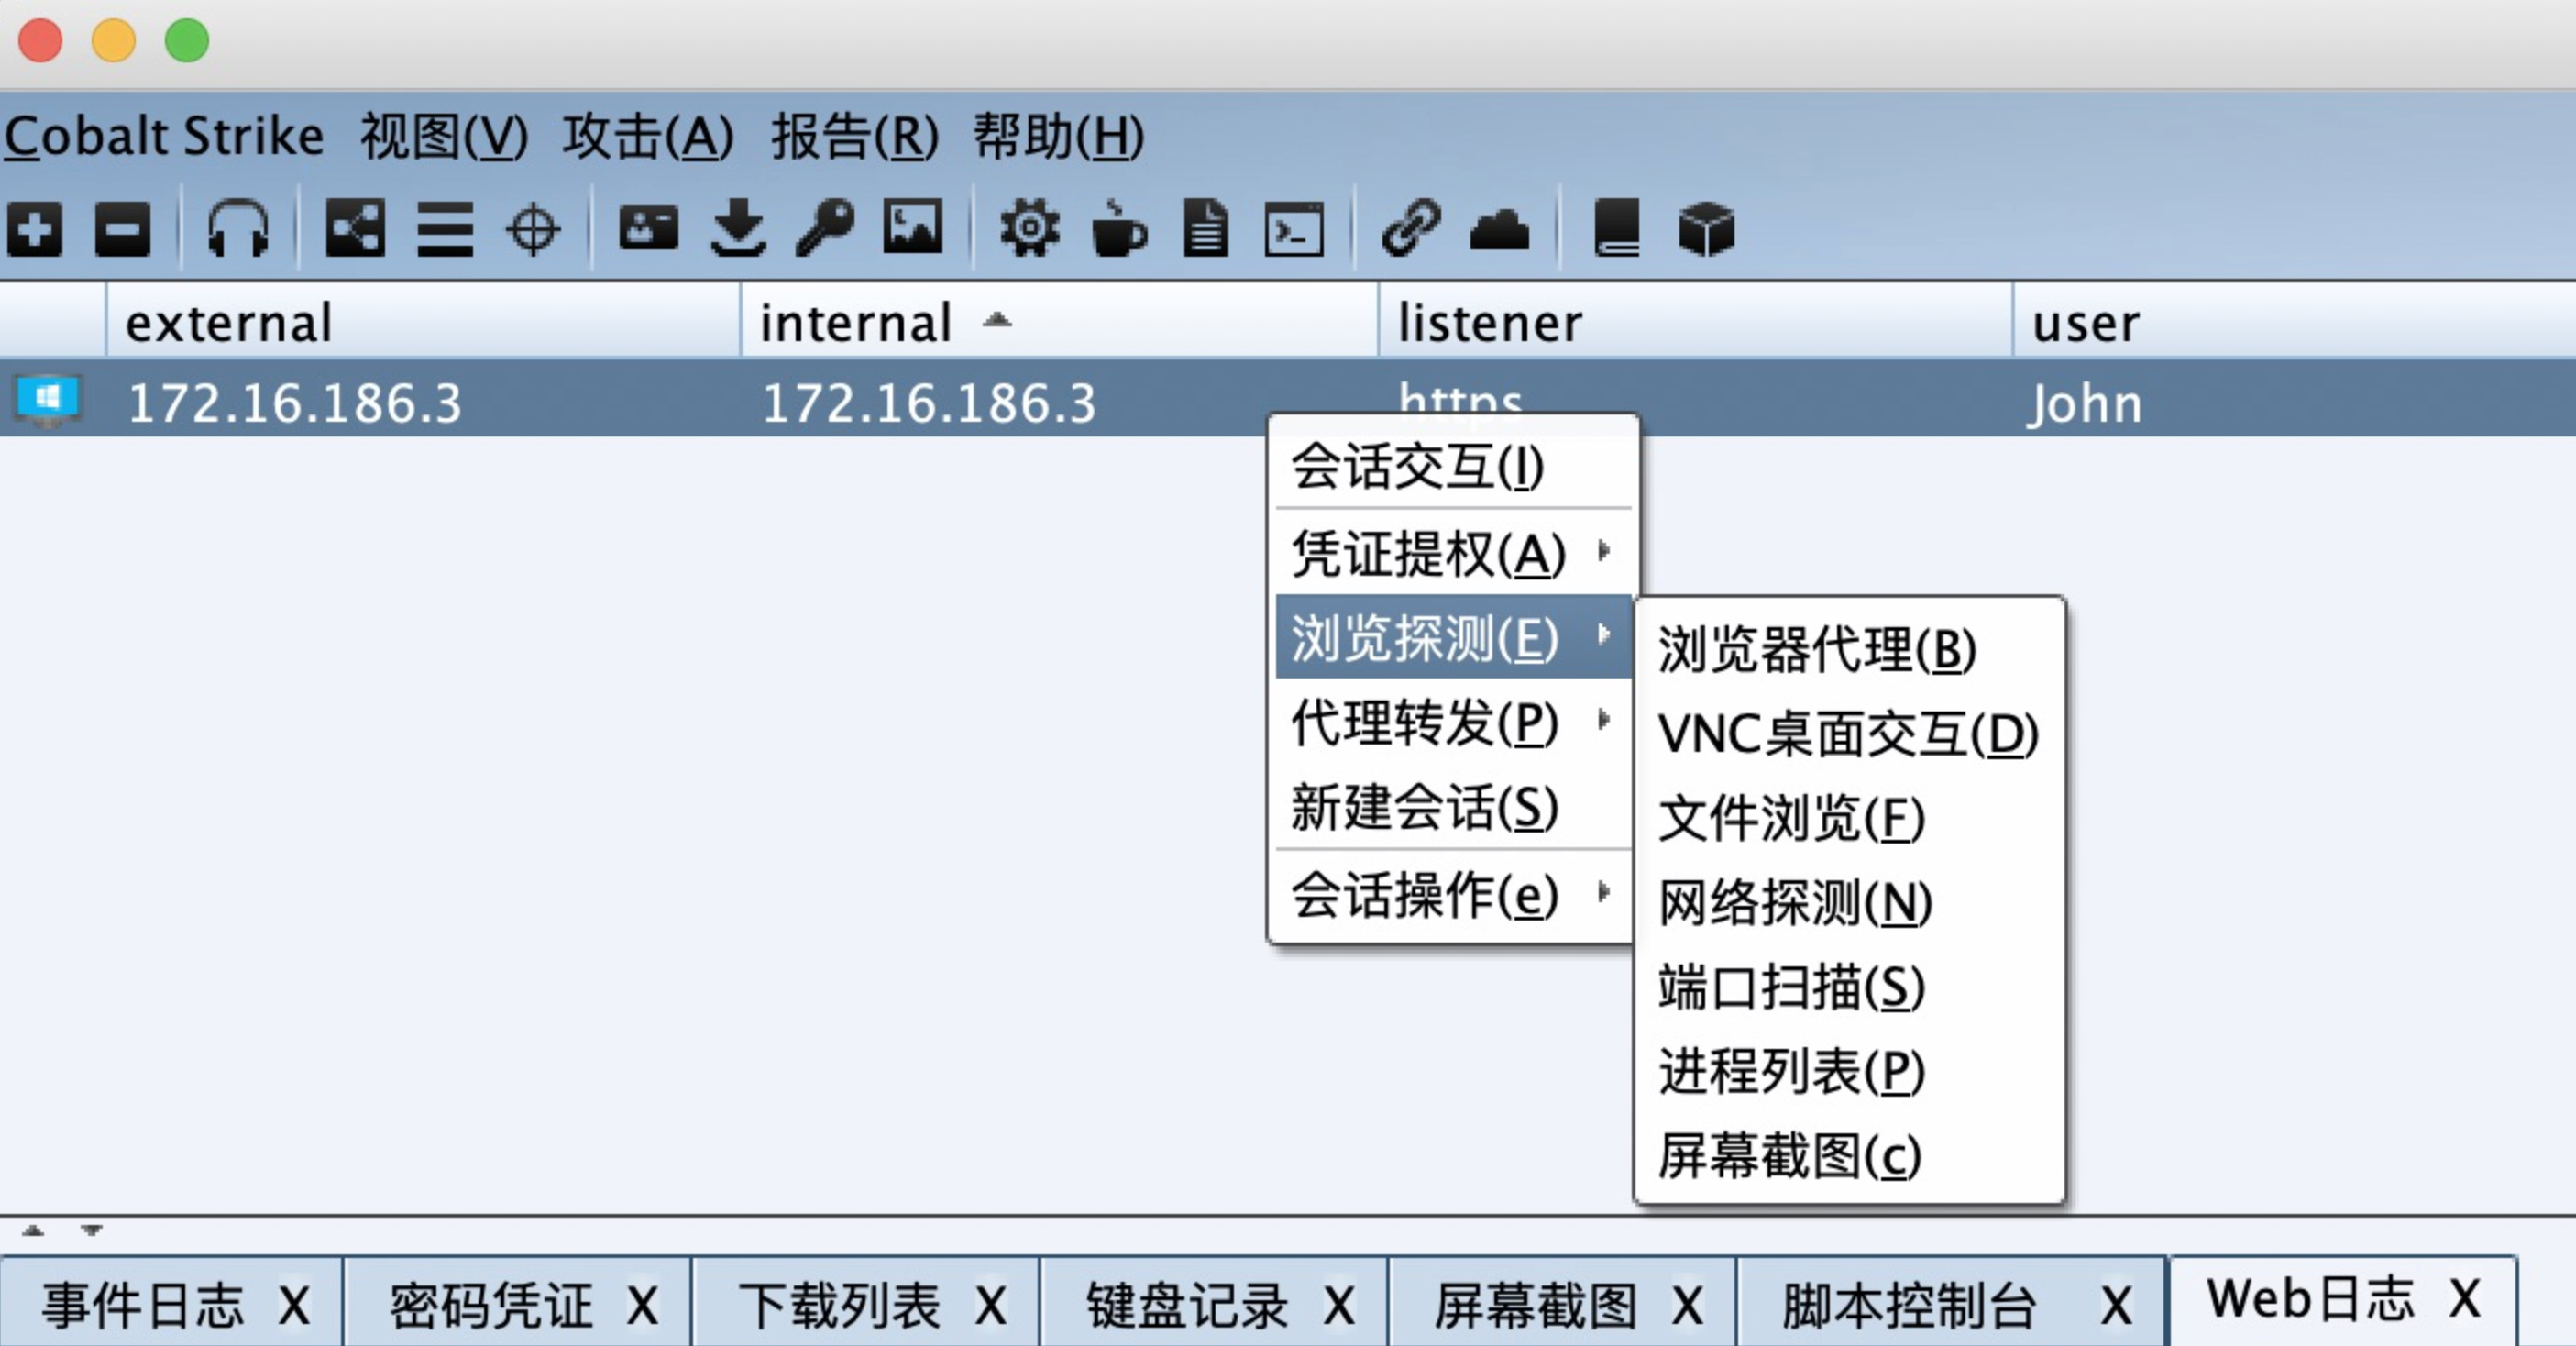Open the 攻击(A) menu in menu bar
This screenshot has height=1346, width=2576.
pyautogui.click(x=647, y=136)
